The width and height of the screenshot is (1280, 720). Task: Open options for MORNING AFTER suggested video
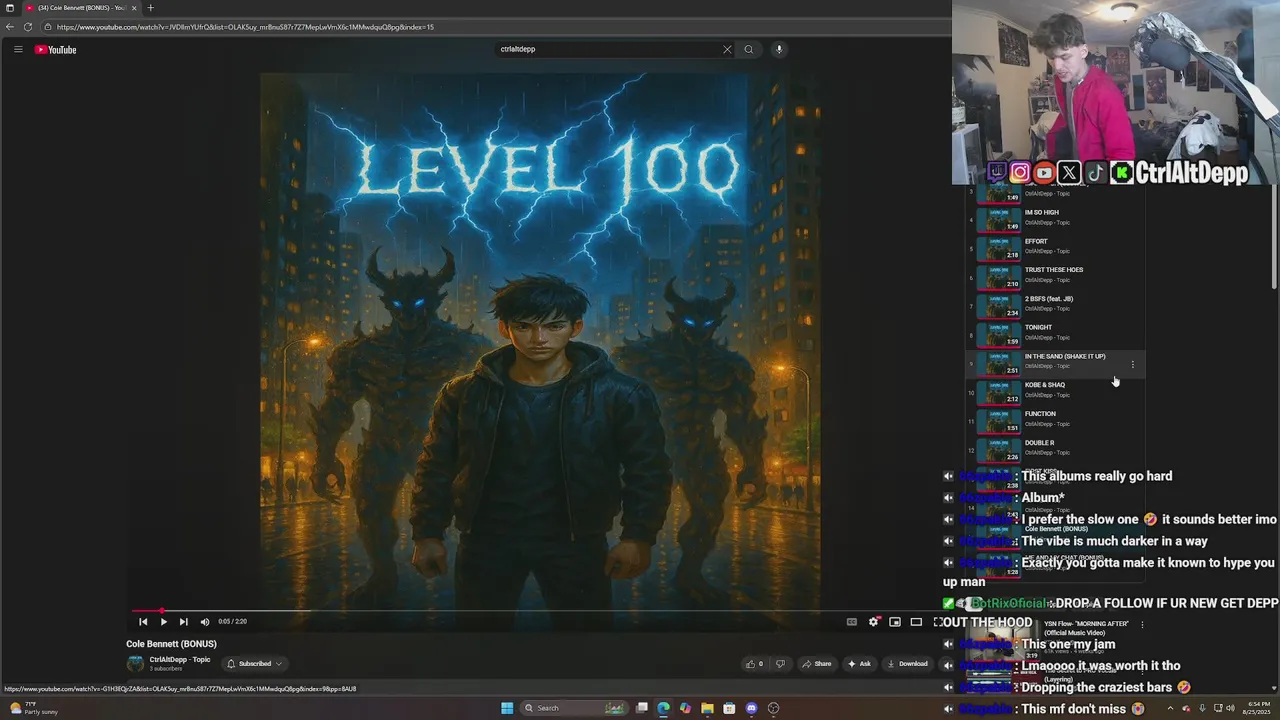coord(1142,625)
